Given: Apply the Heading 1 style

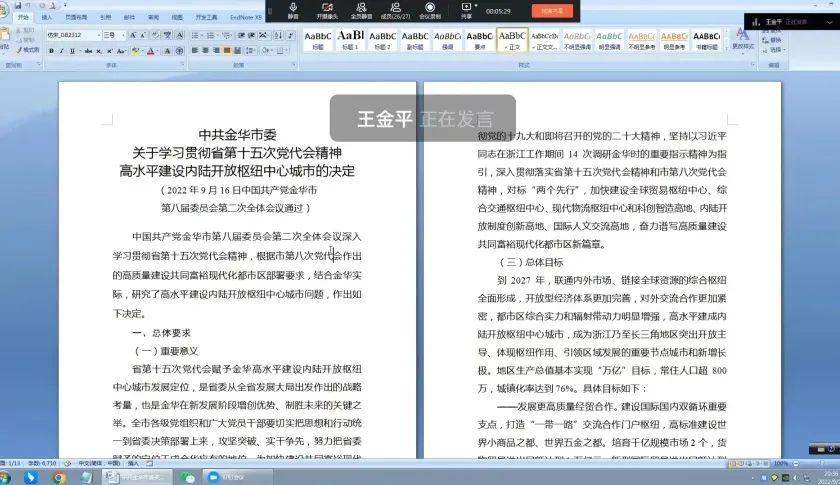Looking at the screenshot, I should pyautogui.click(x=350, y=38).
